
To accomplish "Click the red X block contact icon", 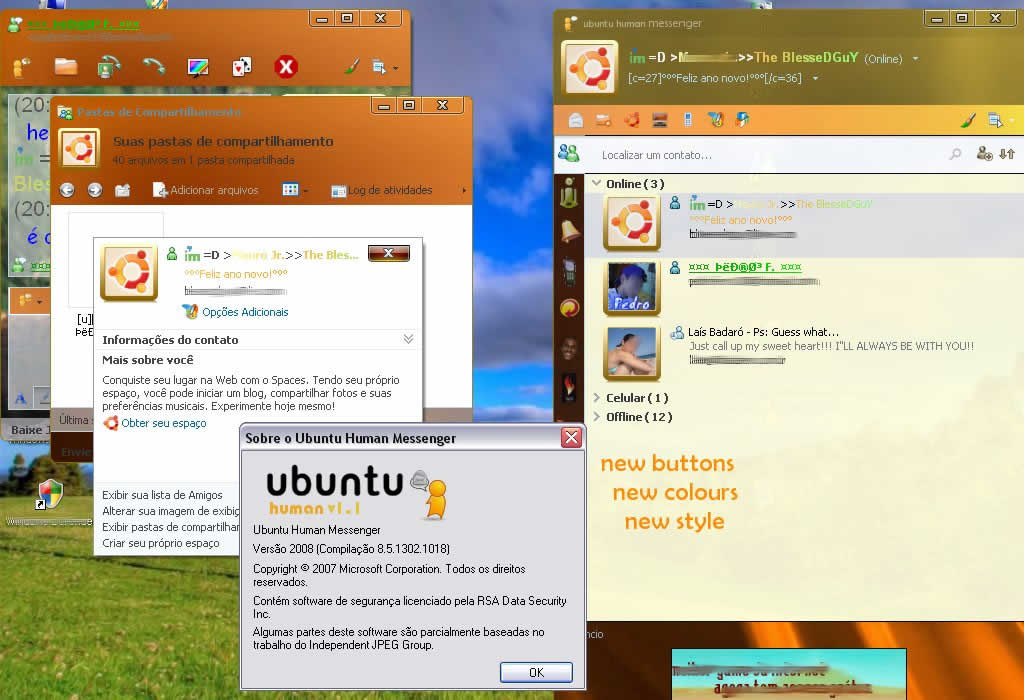I will [285, 67].
